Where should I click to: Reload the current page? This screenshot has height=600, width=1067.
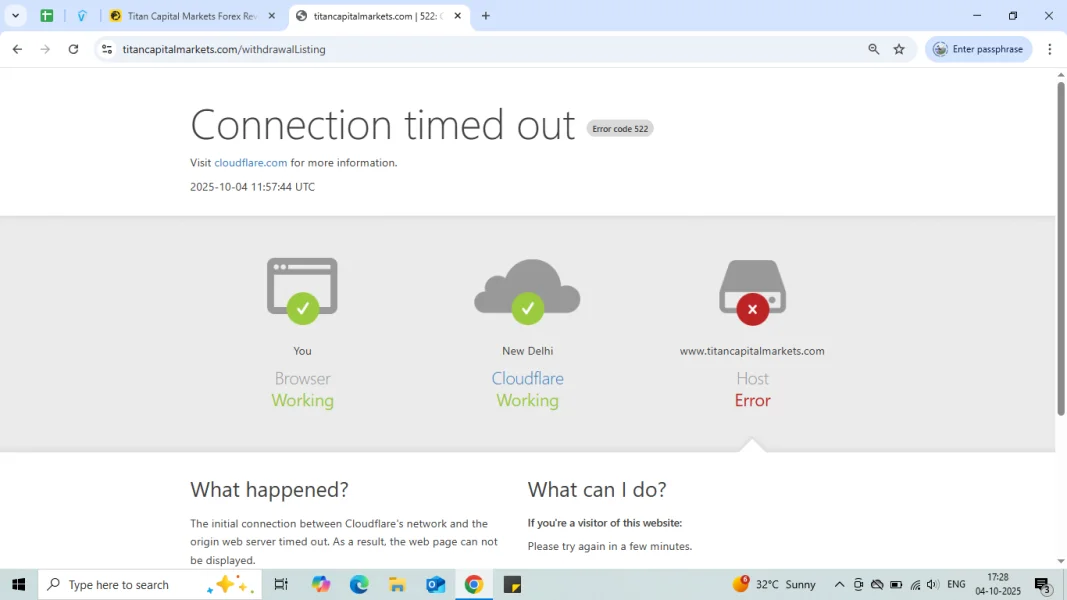point(73,49)
